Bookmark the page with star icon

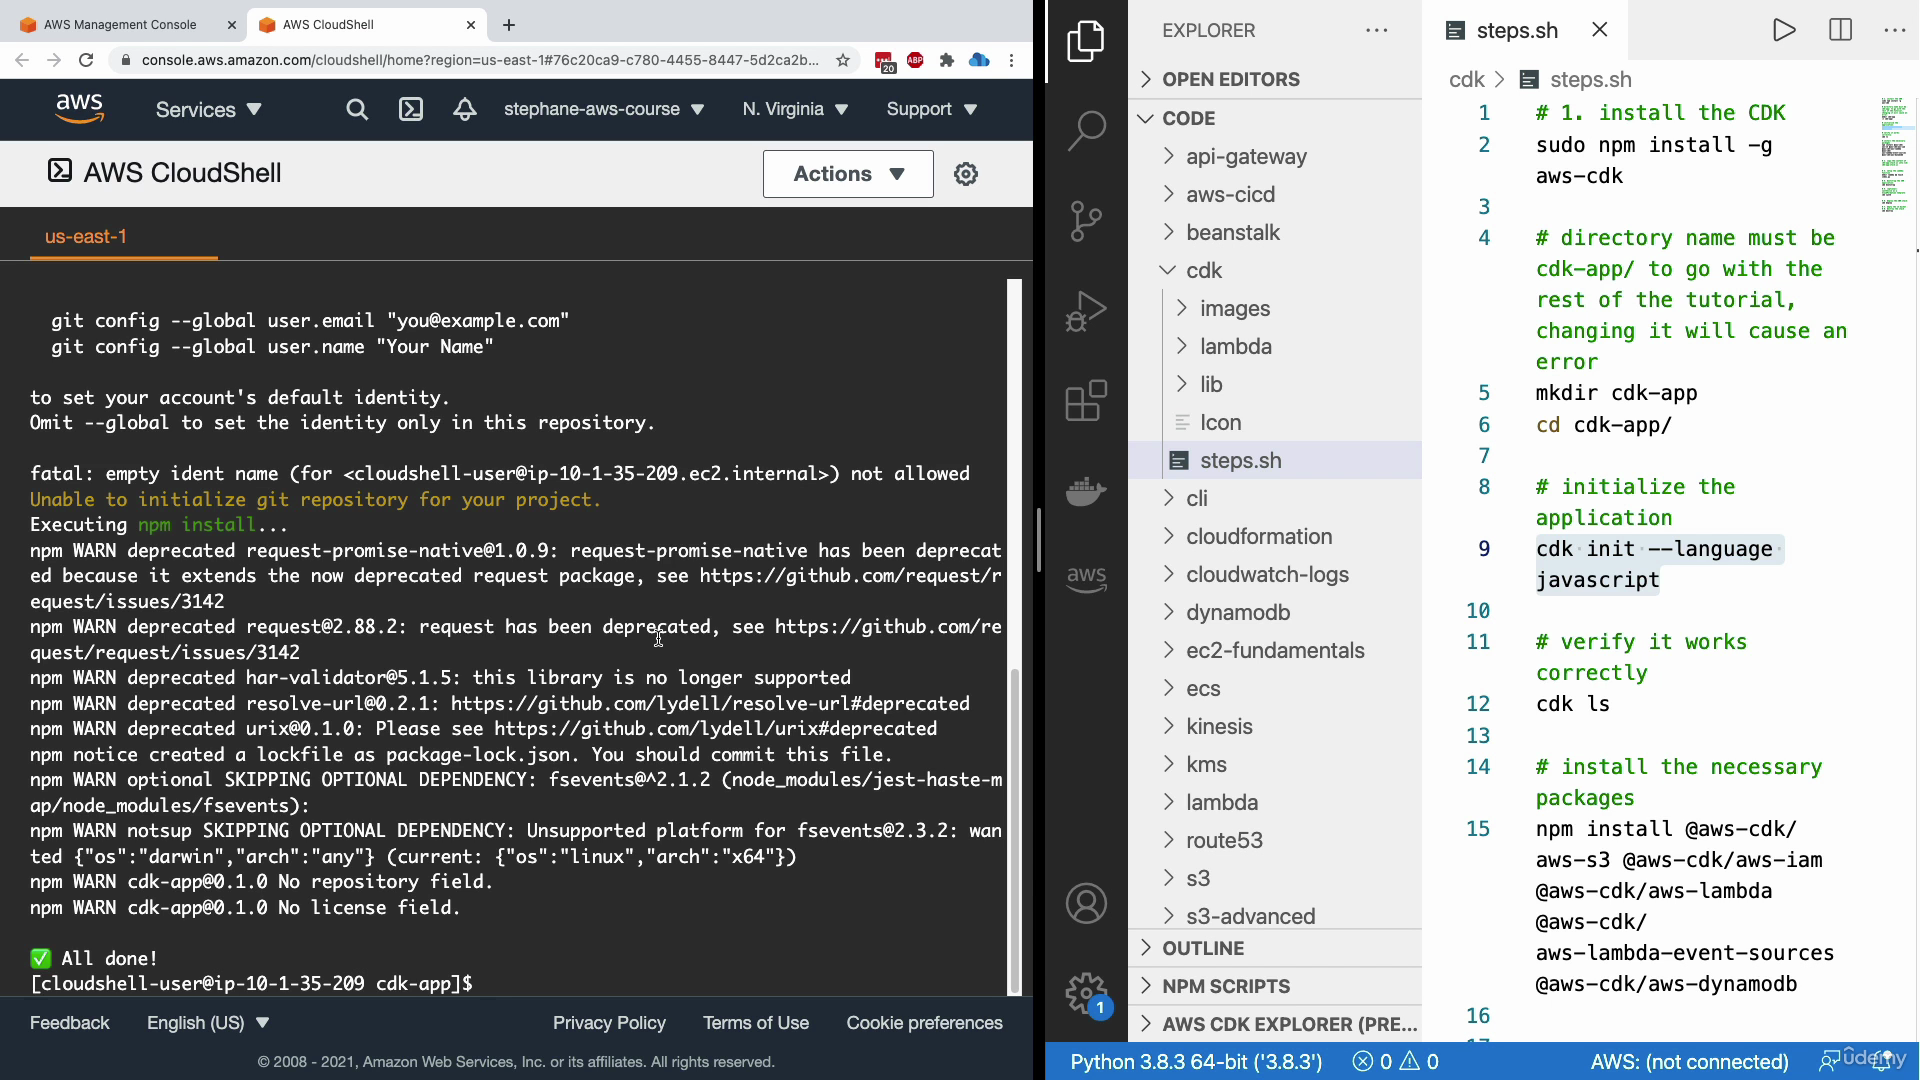pos(843,60)
